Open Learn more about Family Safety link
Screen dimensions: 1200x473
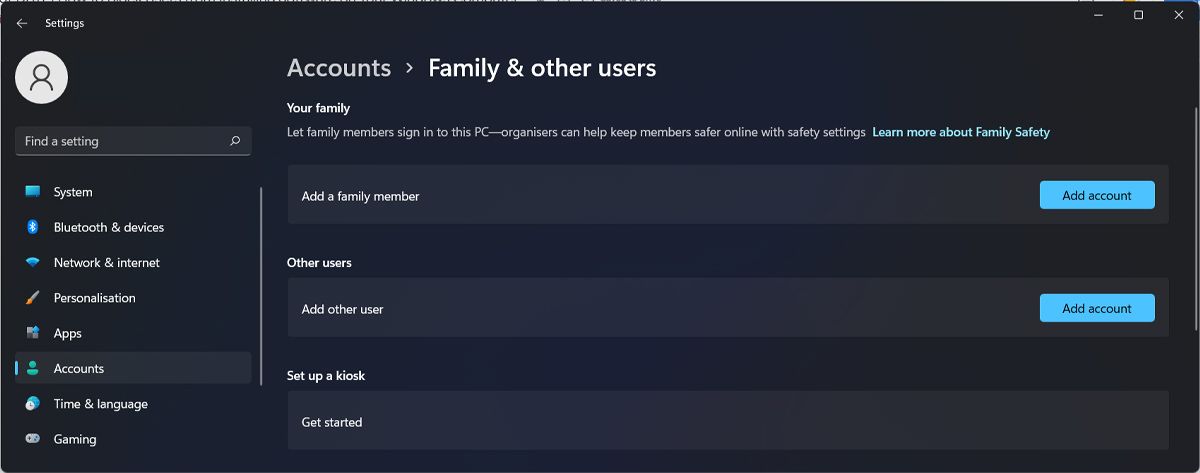(x=961, y=132)
